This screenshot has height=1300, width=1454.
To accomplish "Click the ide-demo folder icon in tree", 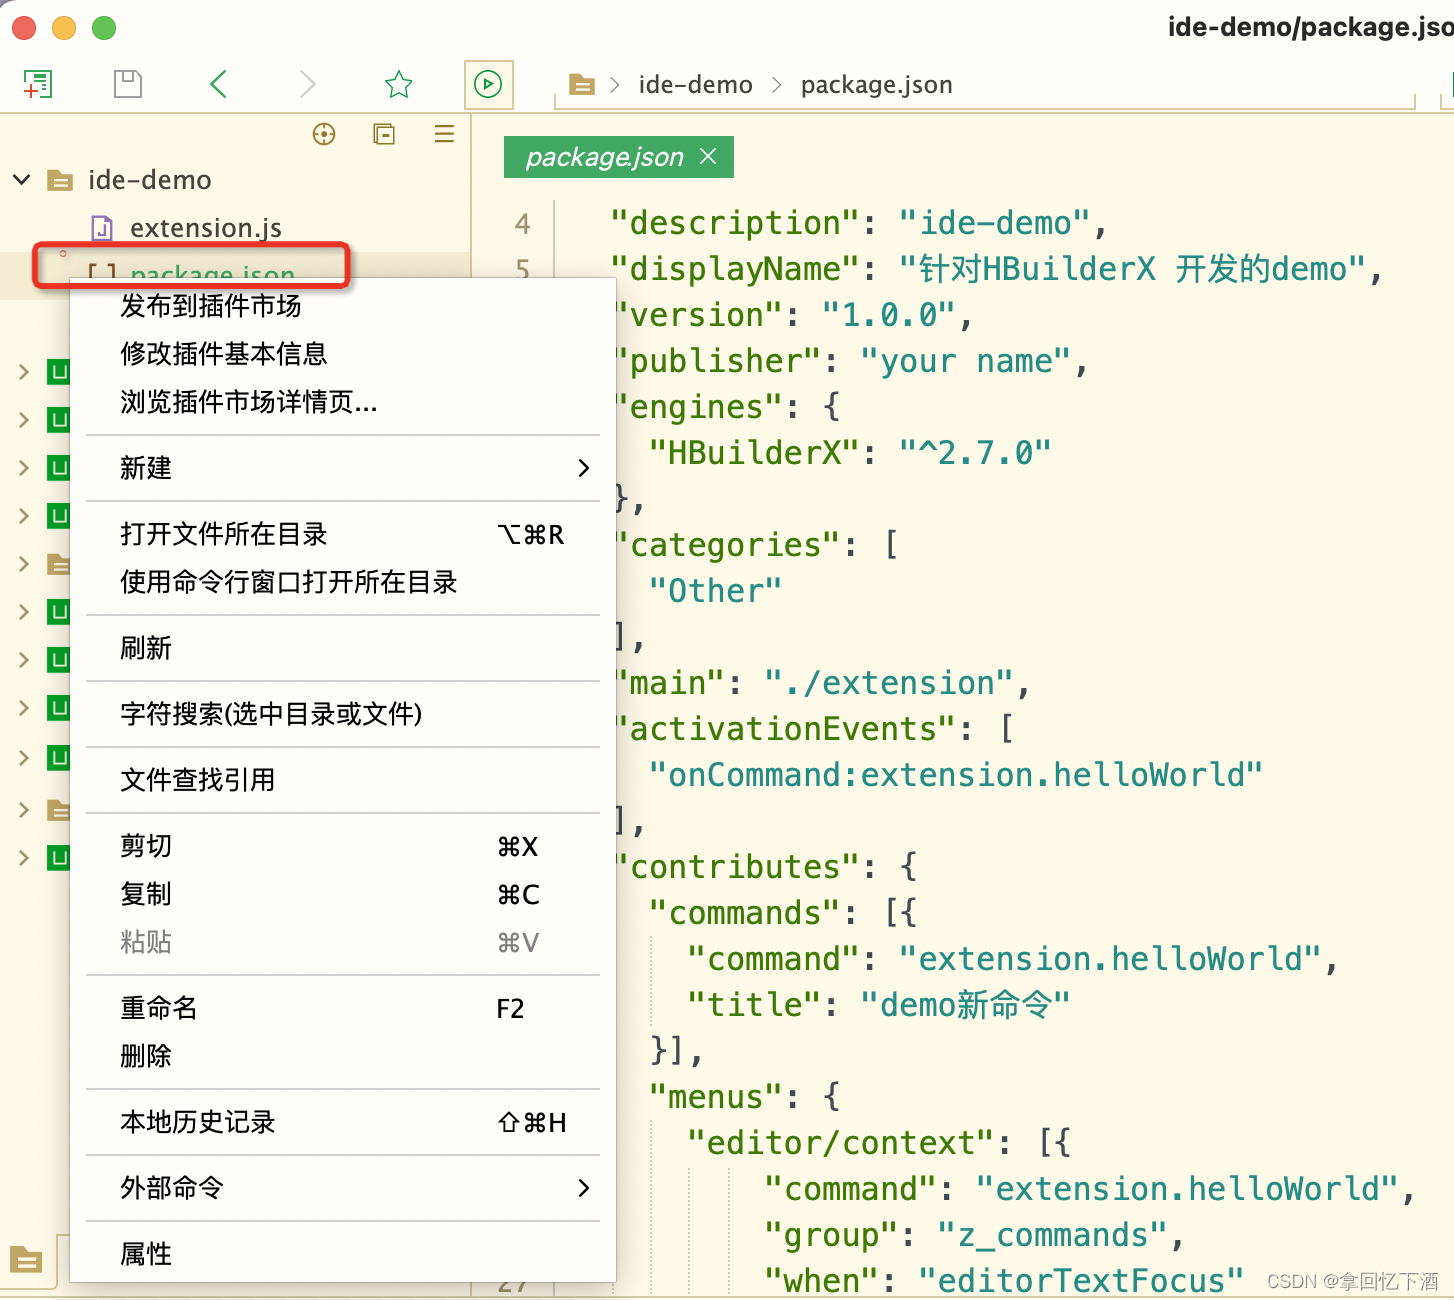I will click(x=61, y=181).
